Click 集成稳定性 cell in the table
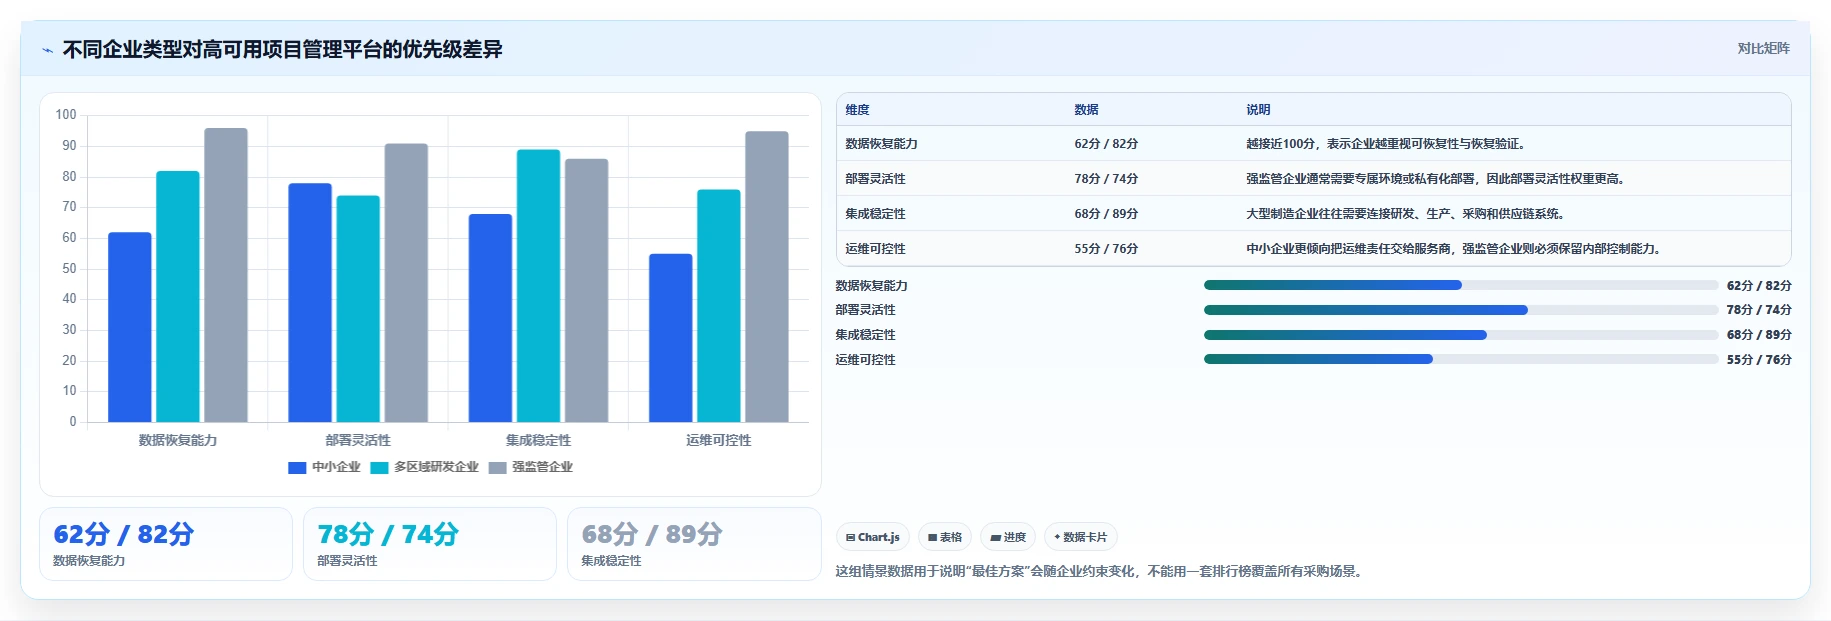 [x=876, y=214]
